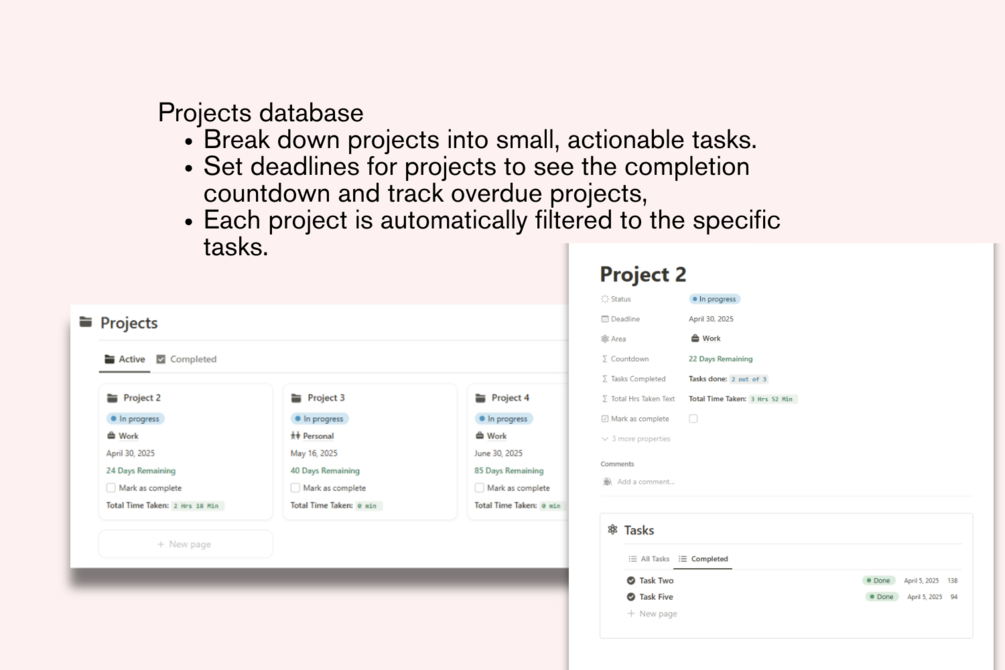Click the checkmark icon next to Task Two
The height and width of the screenshot is (670, 1005).
pyautogui.click(x=631, y=580)
